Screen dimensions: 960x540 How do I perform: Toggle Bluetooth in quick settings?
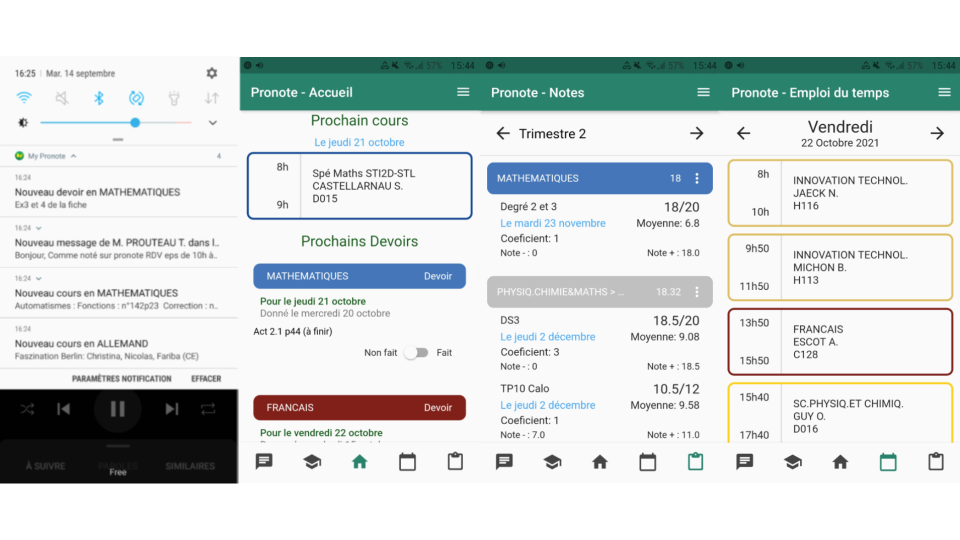pos(99,98)
